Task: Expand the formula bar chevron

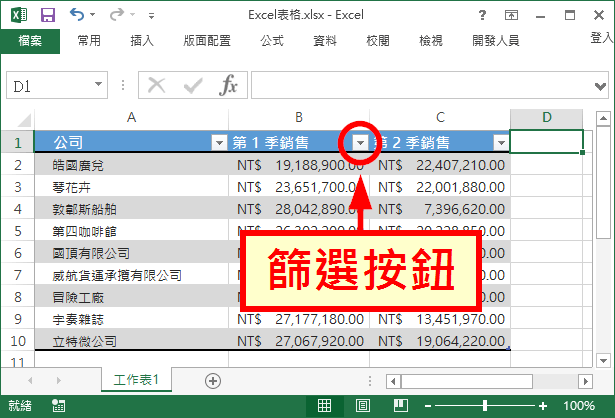Action: 600,86
